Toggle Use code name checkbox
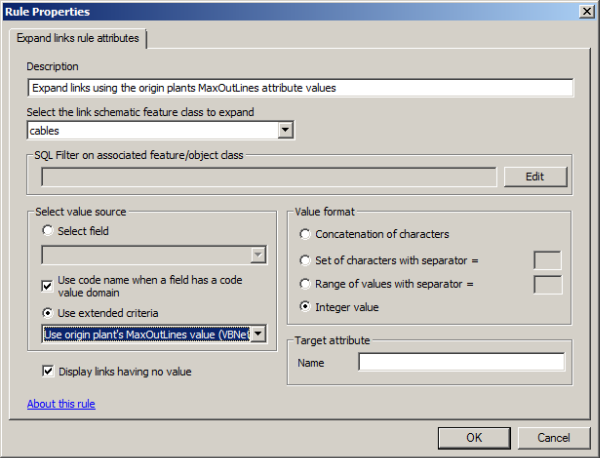This screenshot has width=600, height=458. click(48, 284)
